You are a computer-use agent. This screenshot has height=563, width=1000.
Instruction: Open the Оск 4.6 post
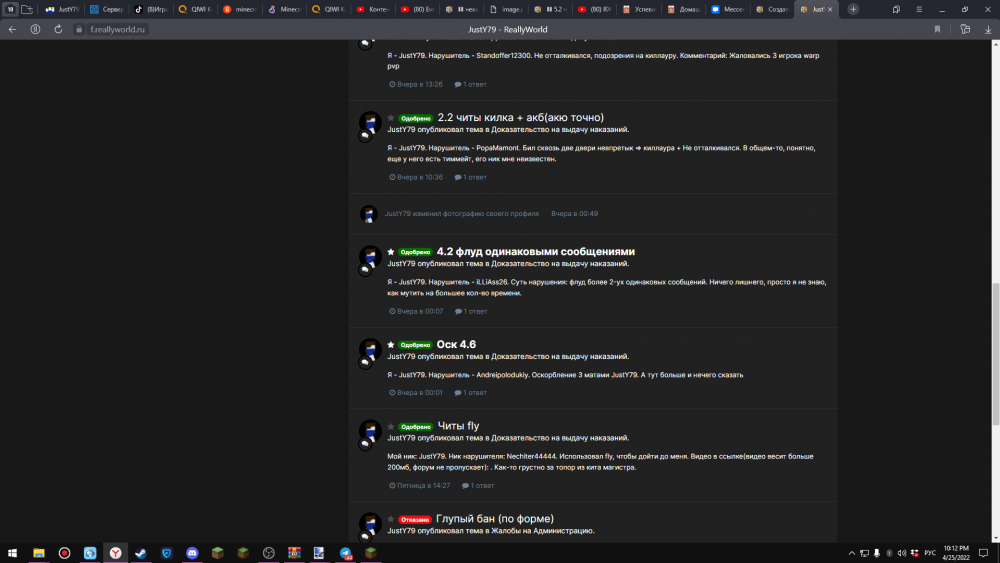pyautogui.click(x=456, y=344)
